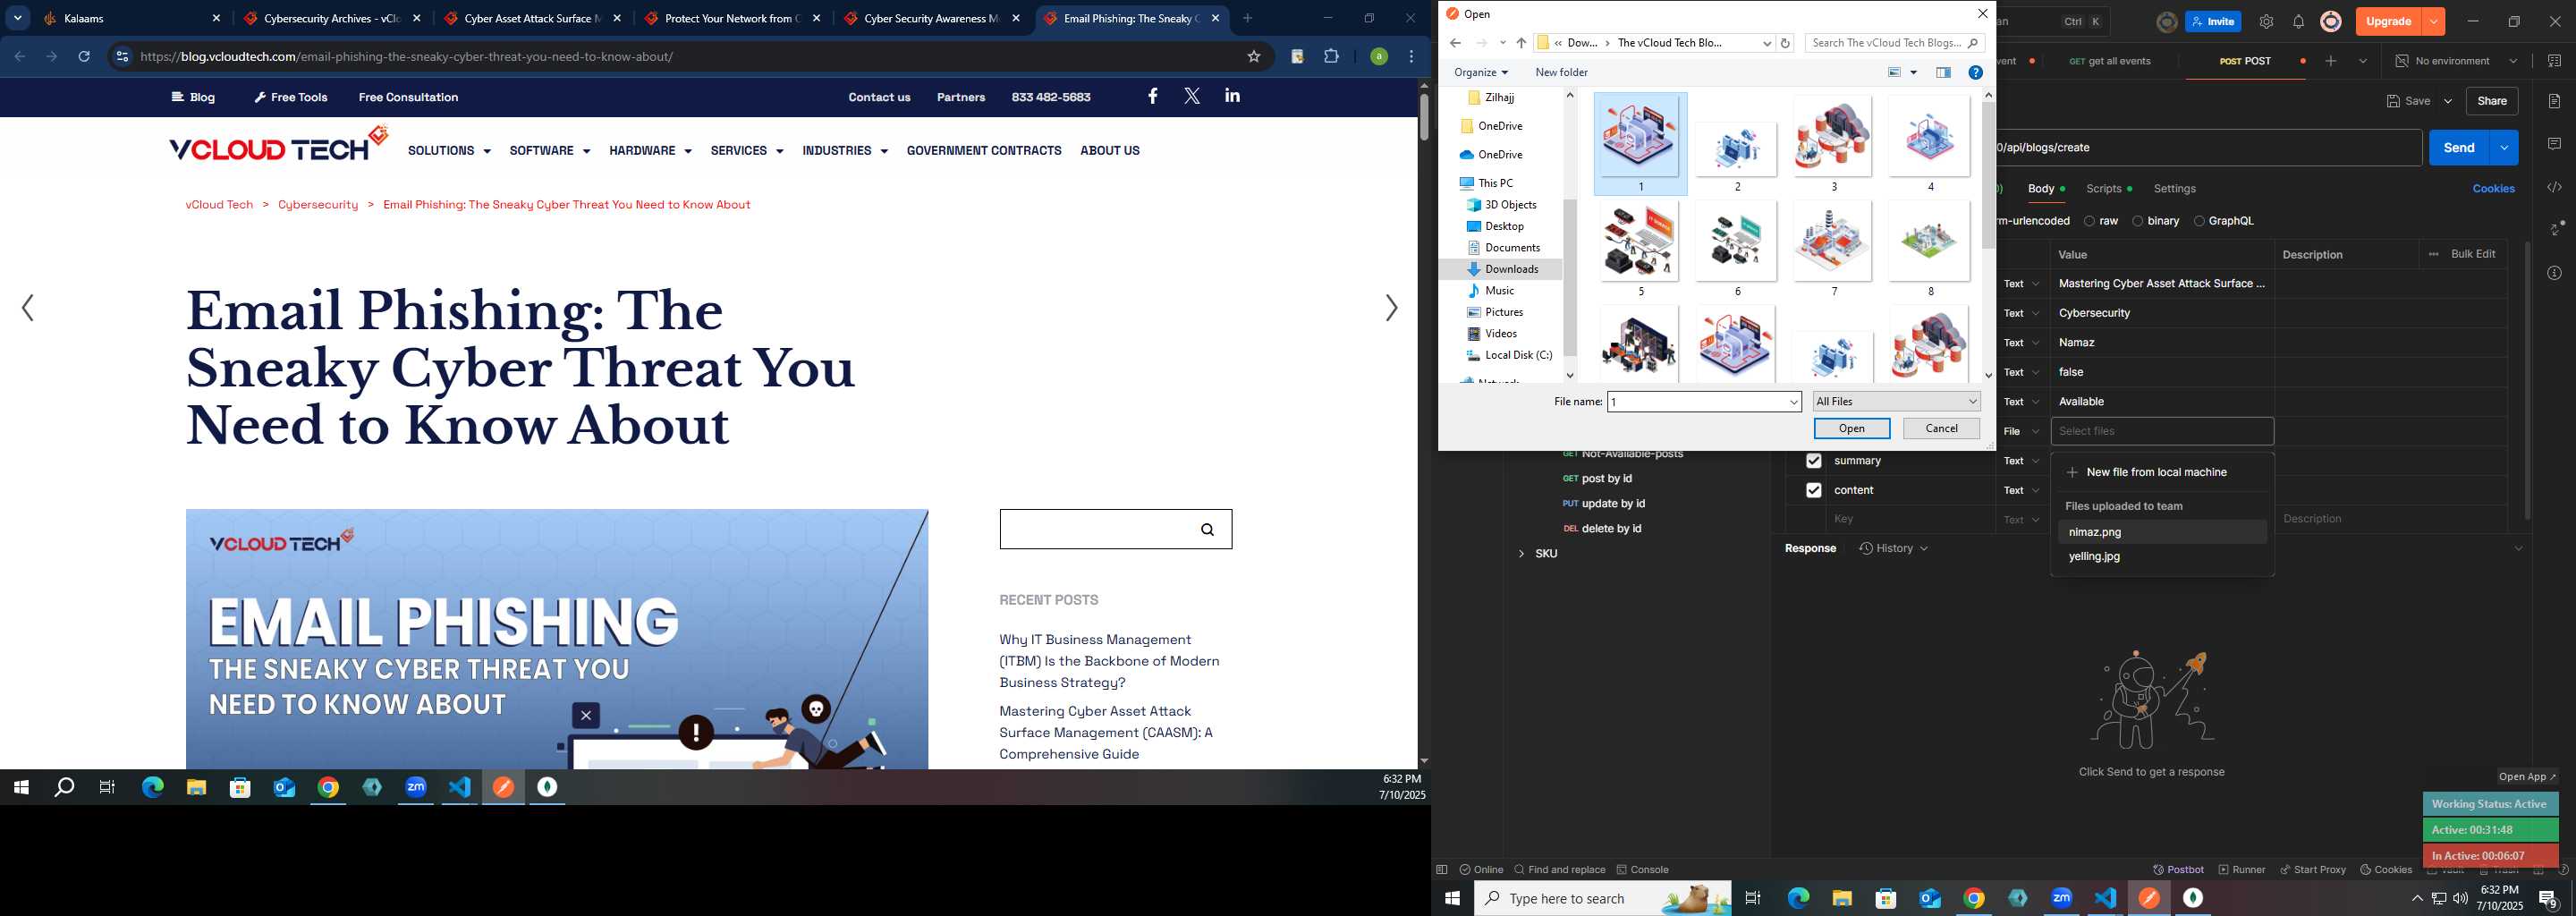The image size is (2576, 916).
Task: Select the raw body type radio
Action: pos(2089,221)
